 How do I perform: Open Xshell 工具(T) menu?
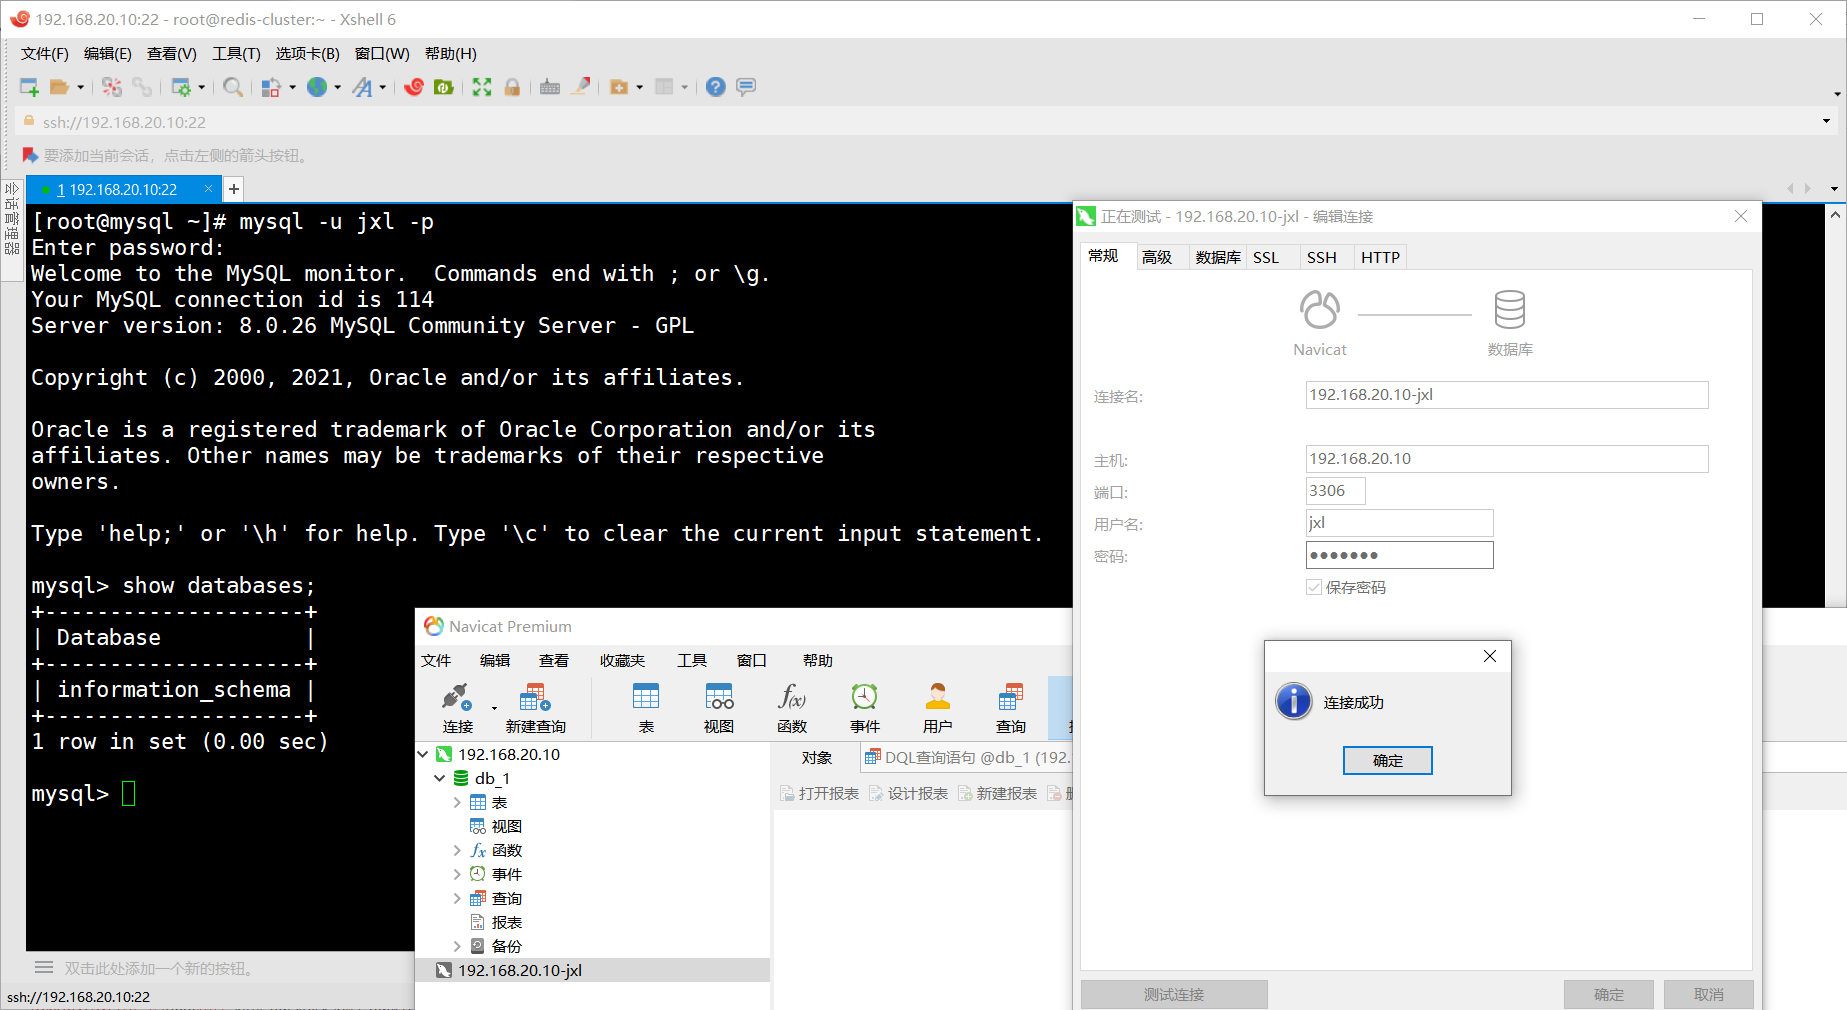click(x=236, y=54)
